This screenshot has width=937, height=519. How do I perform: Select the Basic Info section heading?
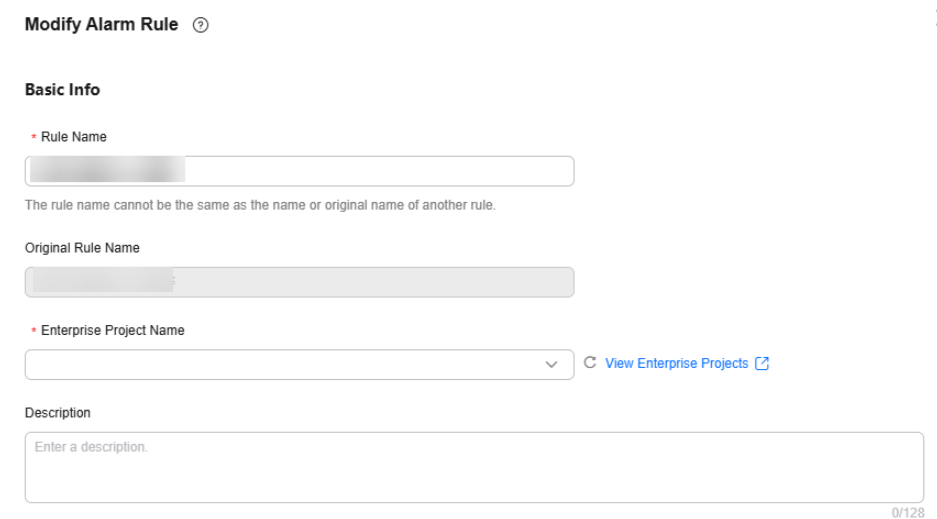62,90
